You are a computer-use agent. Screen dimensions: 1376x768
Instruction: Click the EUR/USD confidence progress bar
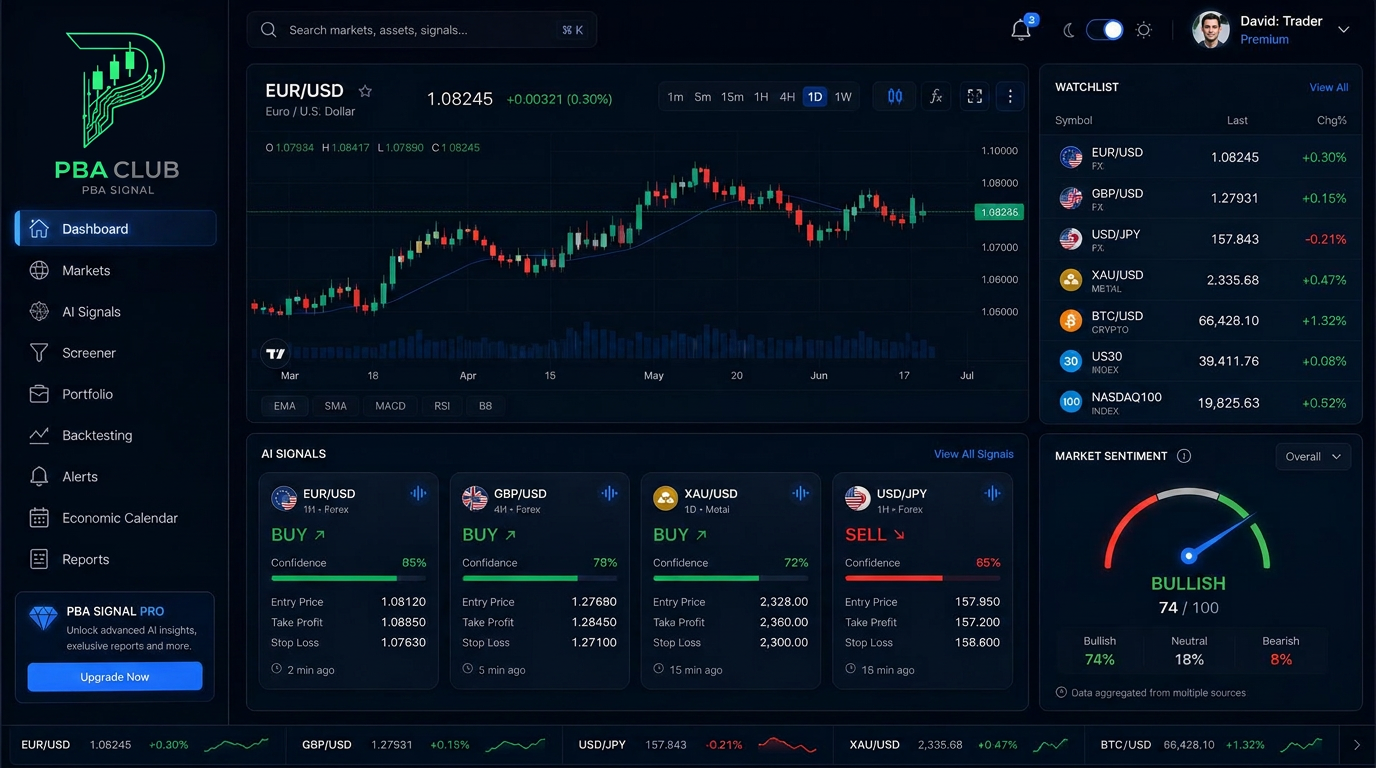coord(348,578)
